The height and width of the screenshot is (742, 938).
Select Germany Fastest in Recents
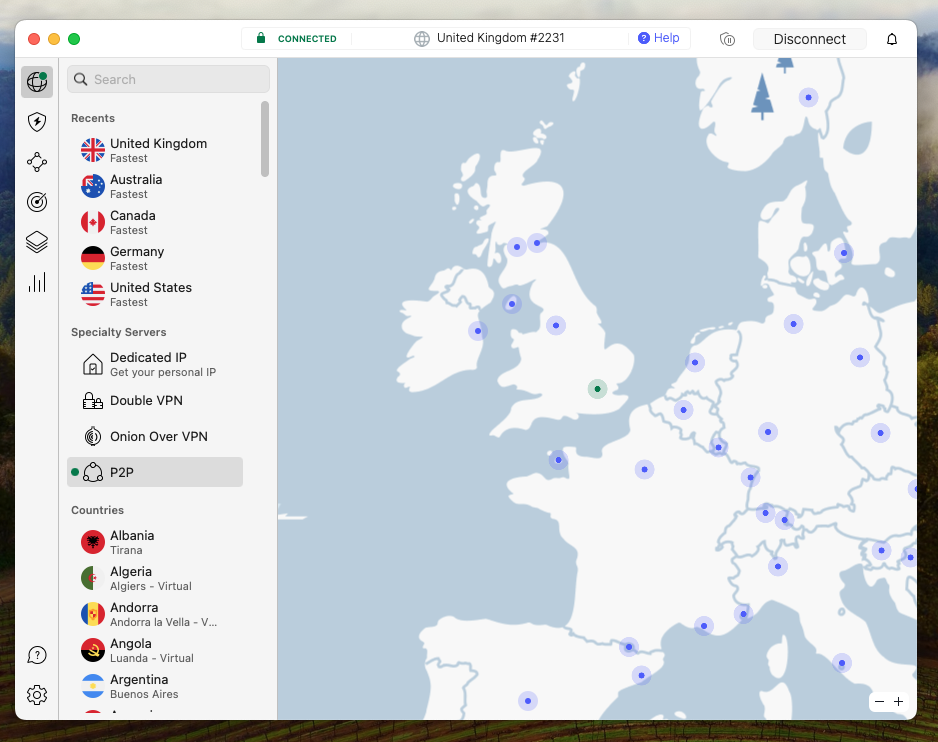pyautogui.click(x=155, y=258)
